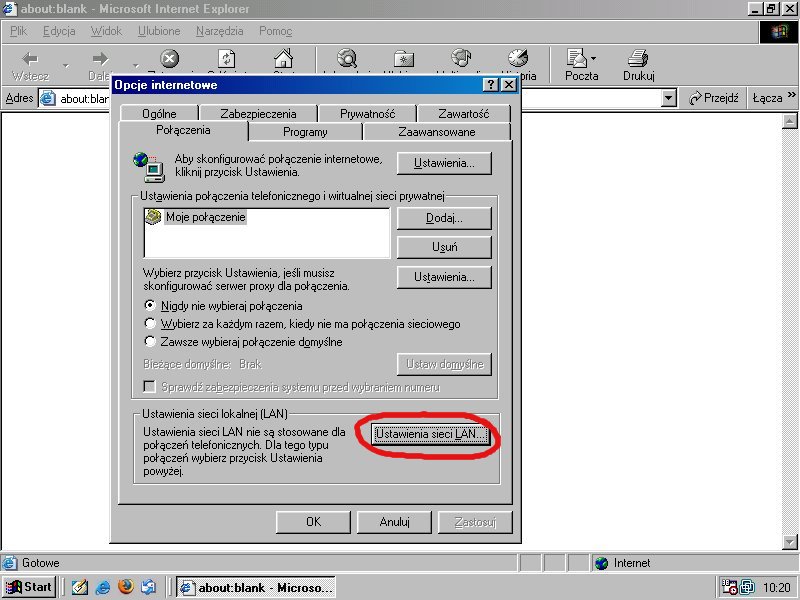800x600 pixels.
Task: Select 'Zawsze wybieraj połączenie domyślne' radio option
Action: [x=149, y=341]
